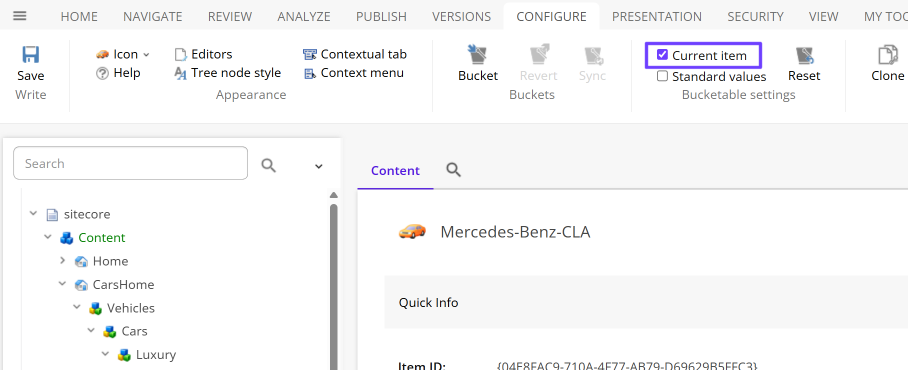Click the Cars node icon
Viewport: 908px width, 370px height.
[x=109, y=332]
